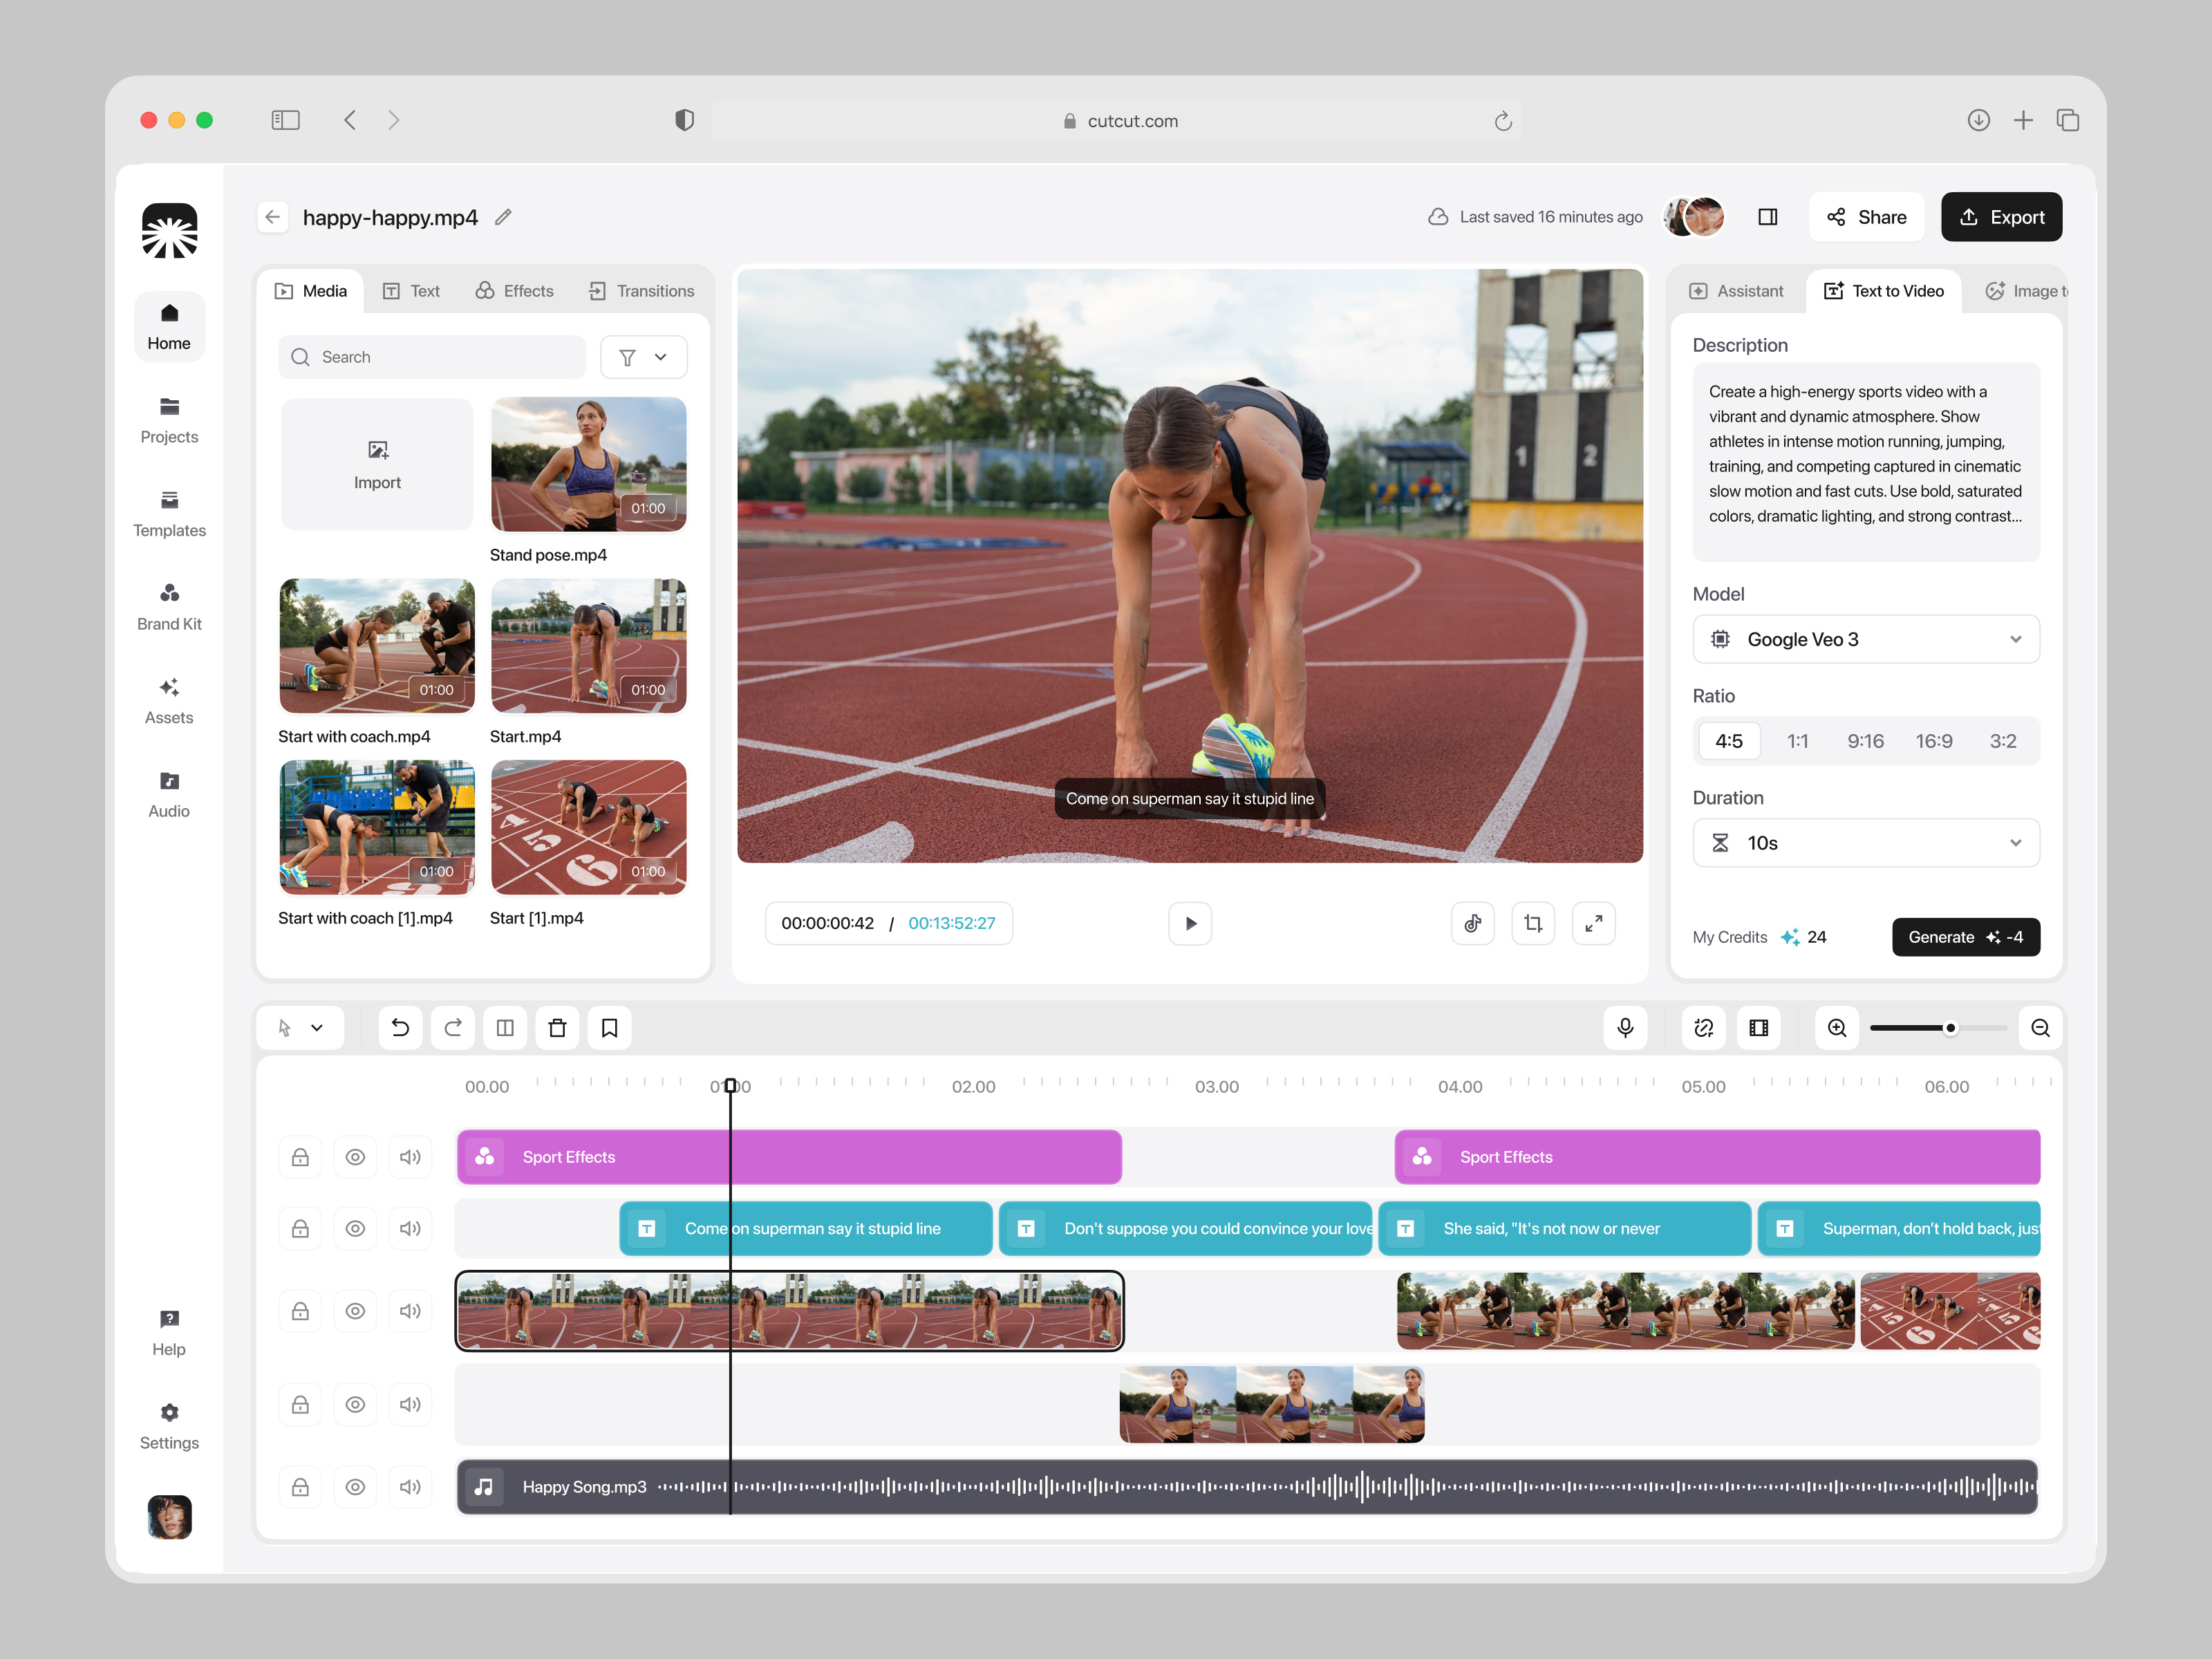The image size is (2212, 1659).
Task: Mute the Happy Song.mp3 track
Action: pos(410,1486)
